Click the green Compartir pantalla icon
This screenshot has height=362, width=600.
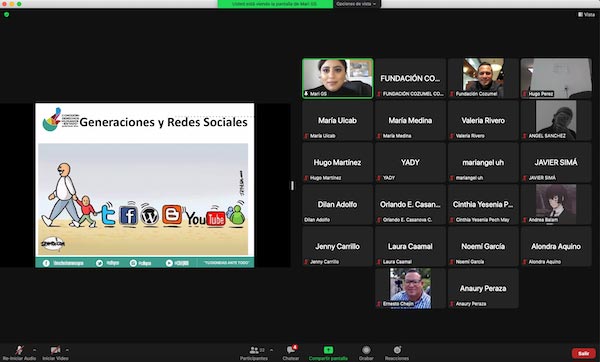pyautogui.click(x=328, y=350)
